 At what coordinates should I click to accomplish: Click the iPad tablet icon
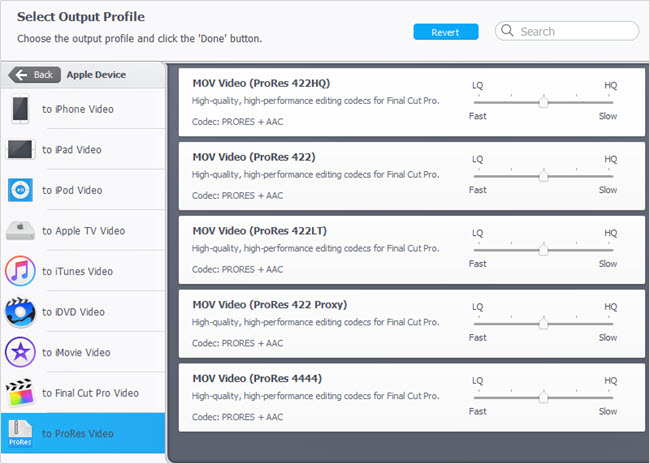pyautogui.click(x=20, y=149)
